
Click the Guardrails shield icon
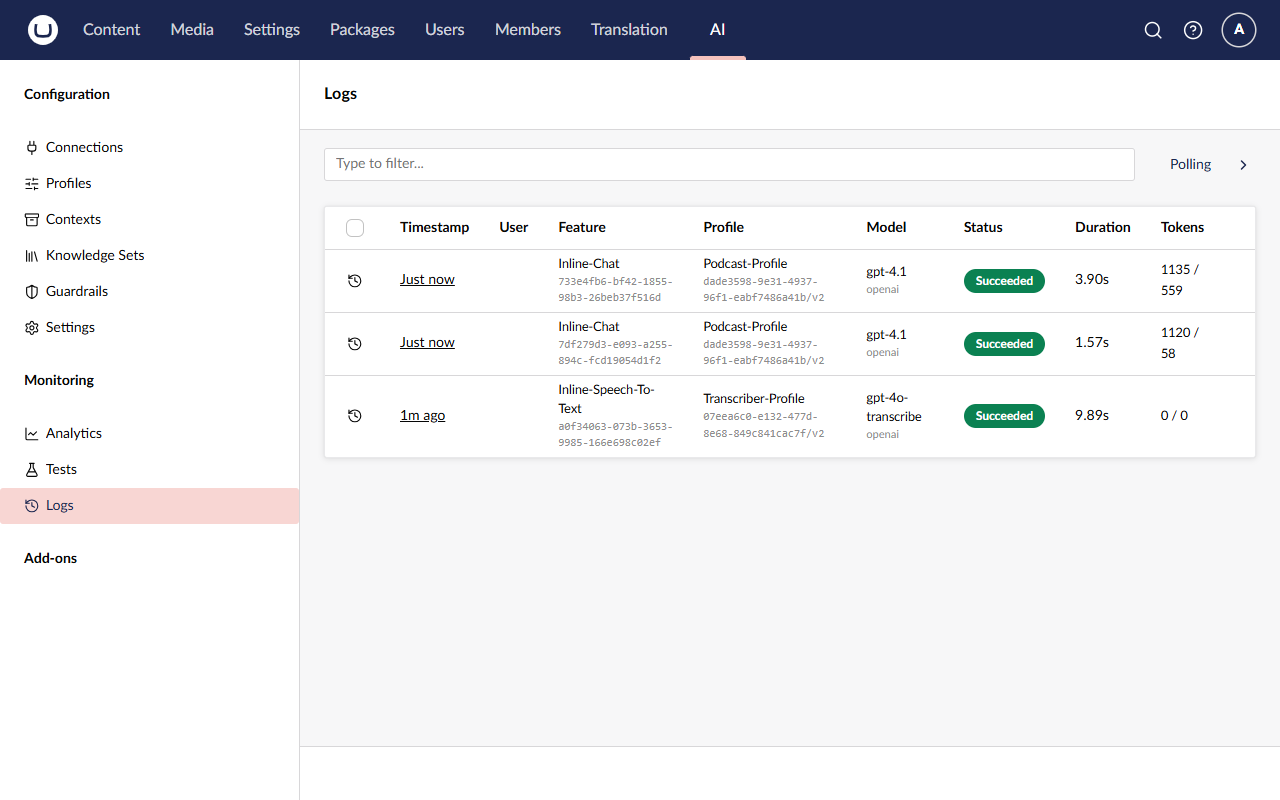32,291
